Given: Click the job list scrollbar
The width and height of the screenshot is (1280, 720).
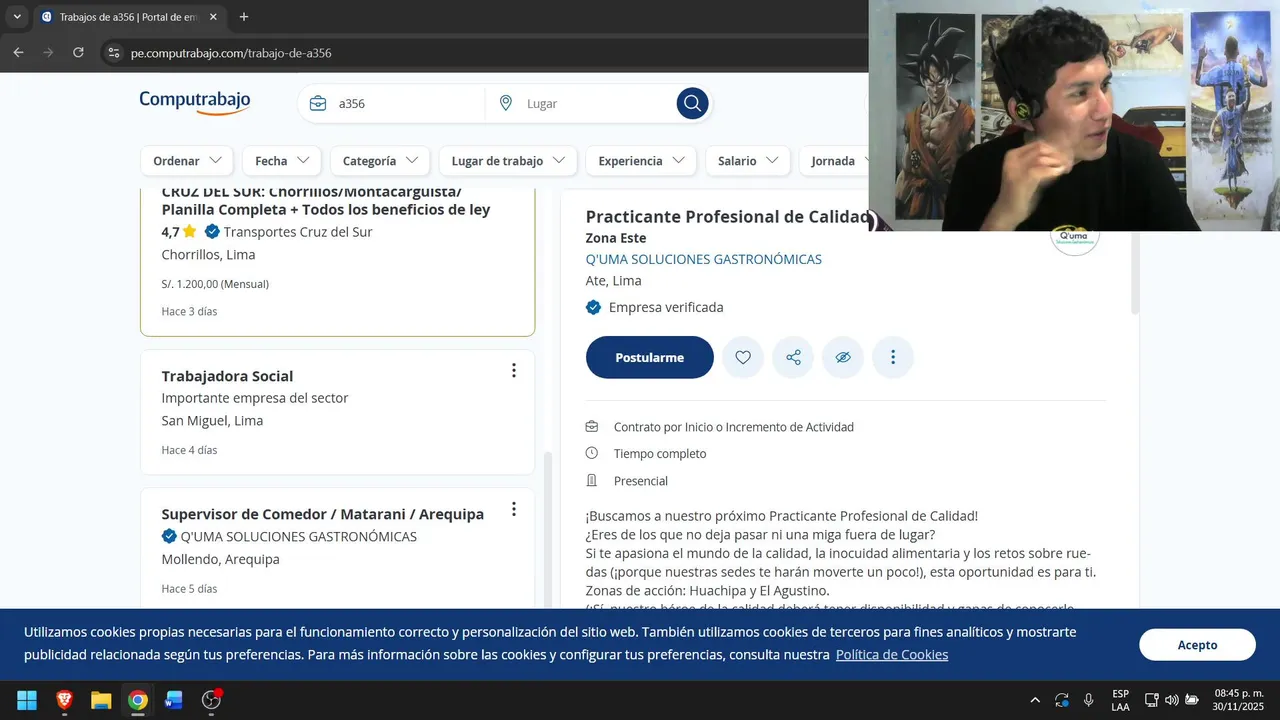Looking at the screenshot, I should [x=547, y=530].
